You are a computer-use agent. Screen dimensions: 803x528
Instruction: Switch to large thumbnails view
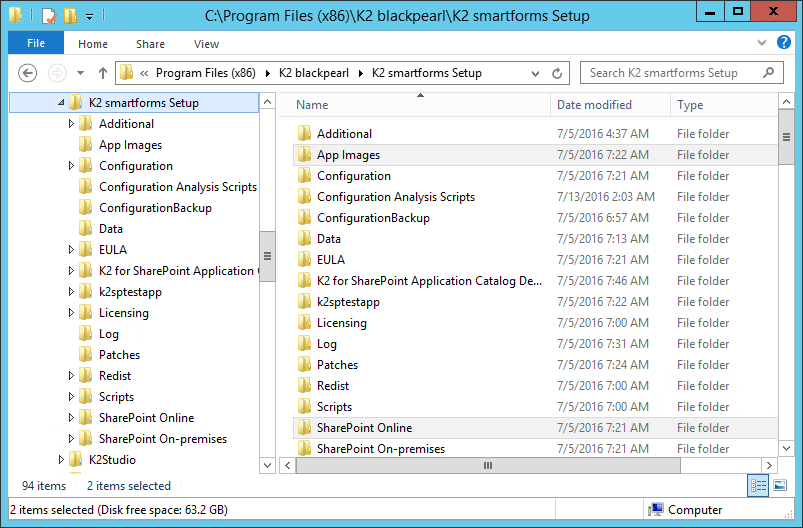click(x=780, y=485)
